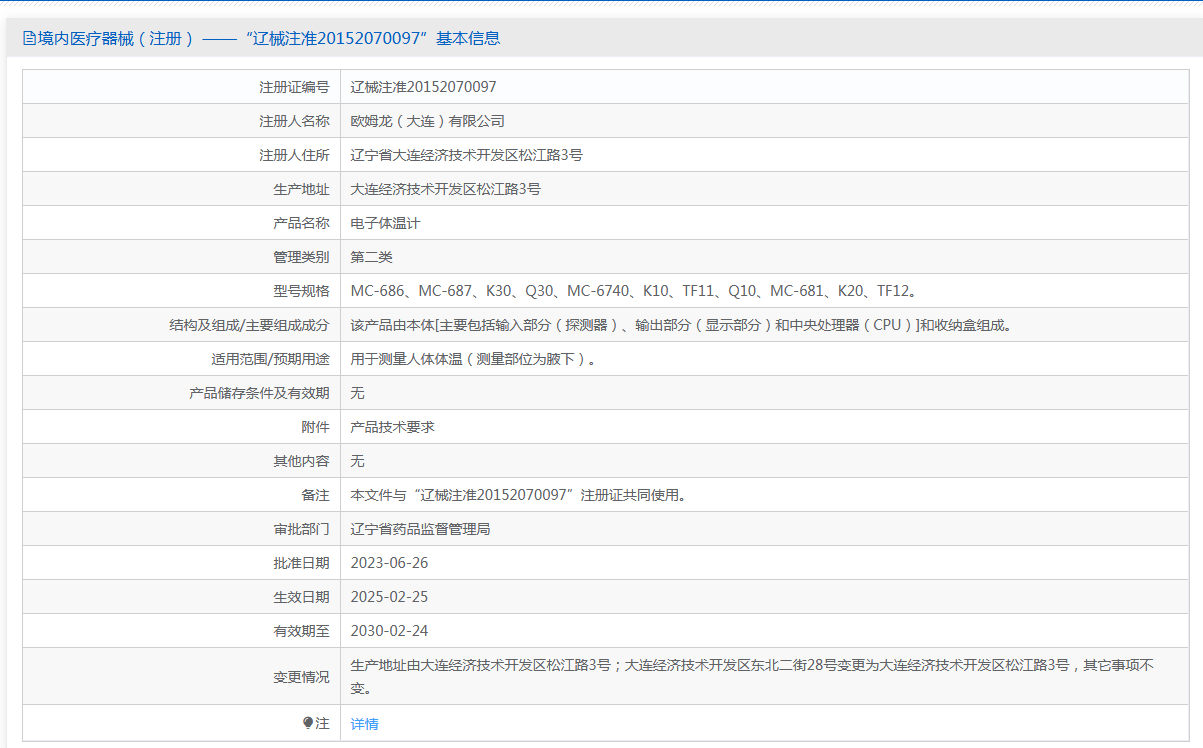Click the change description text about 东北二街28号
The image size is (1203, 748).
(753, 676)
